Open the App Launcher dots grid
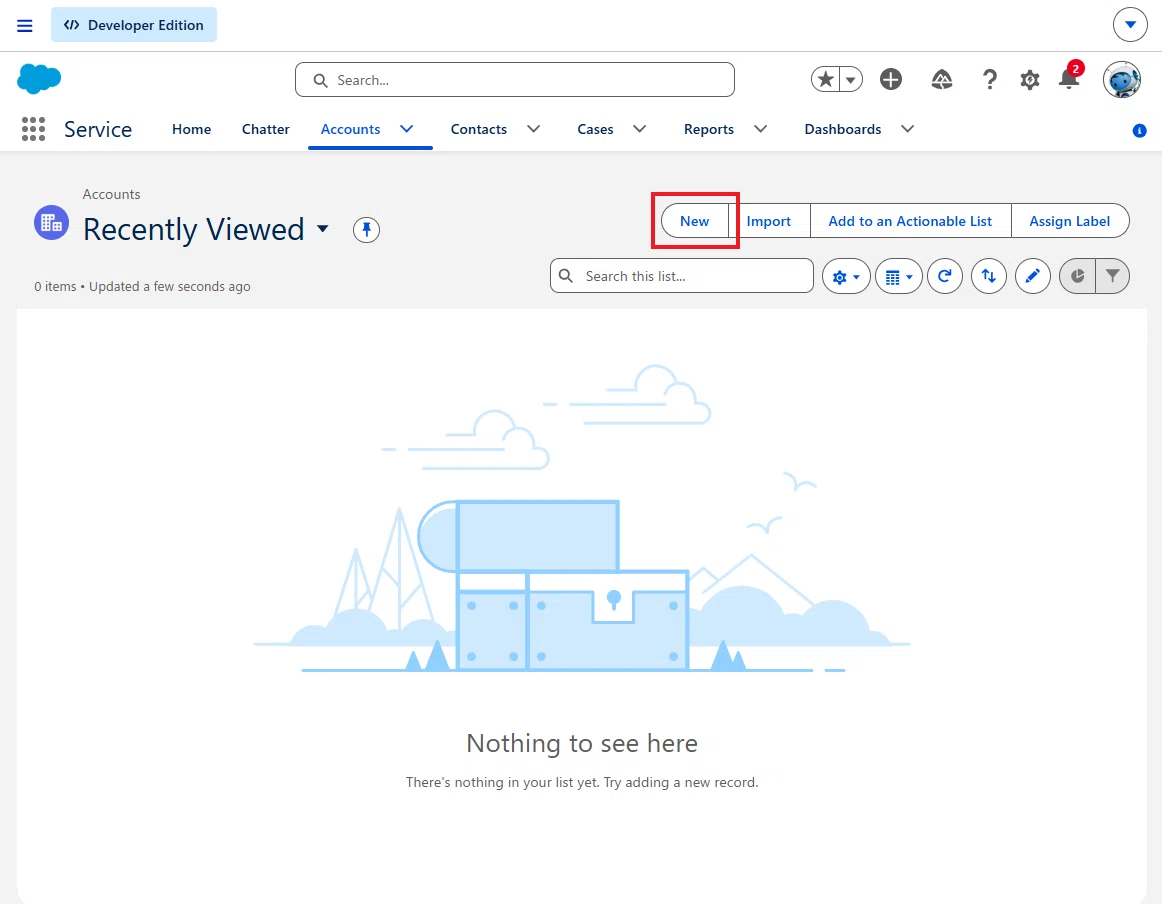1162x904 pixels. coord(33,129)
